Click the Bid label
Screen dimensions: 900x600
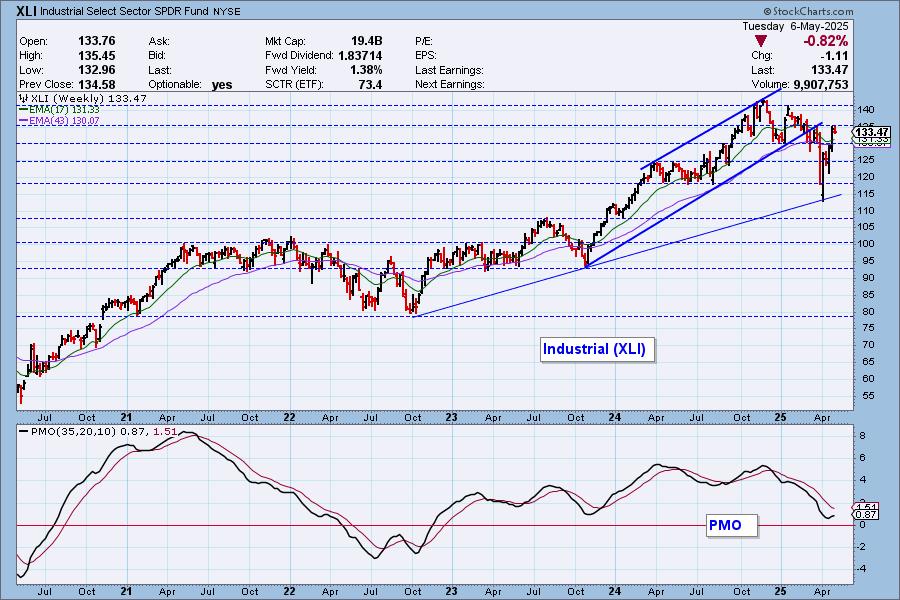pos(157,56)
